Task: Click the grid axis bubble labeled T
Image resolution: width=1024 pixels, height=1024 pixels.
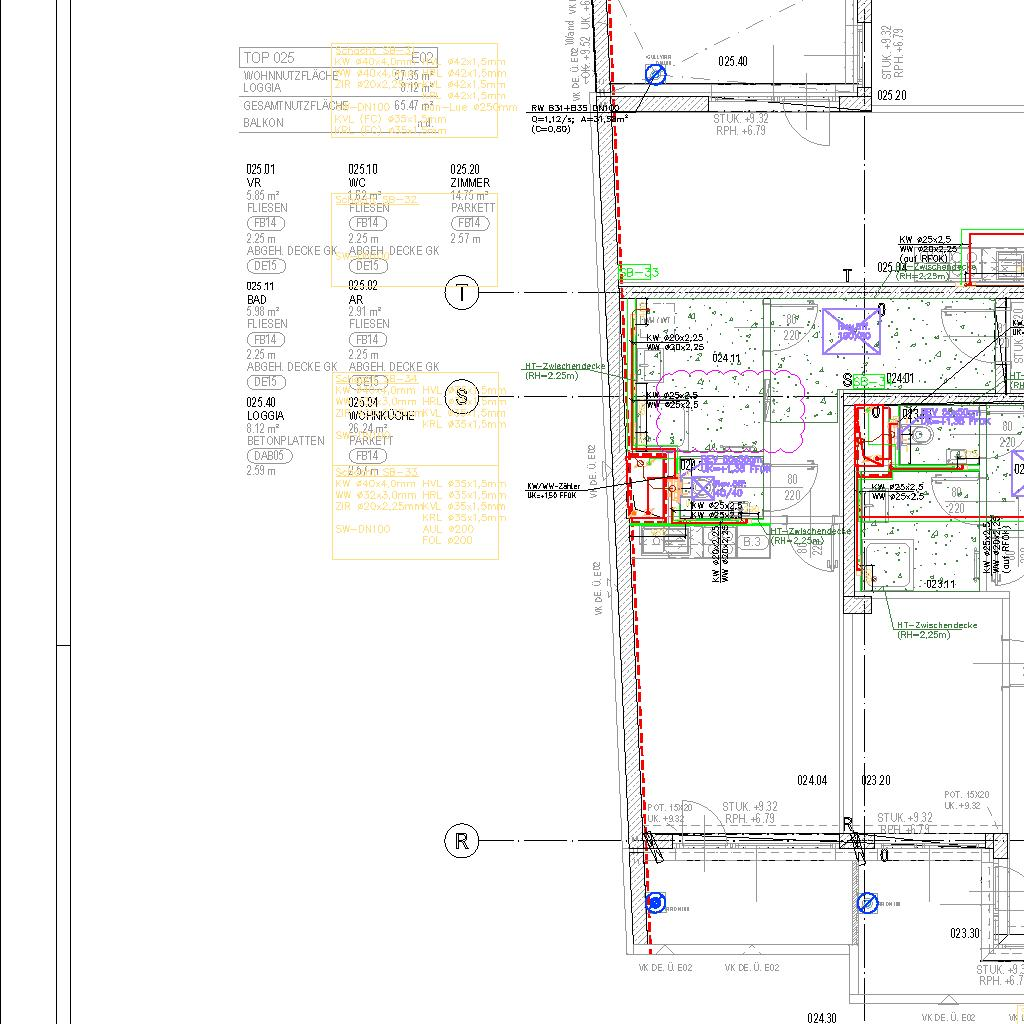Action: tap(461, 293)
